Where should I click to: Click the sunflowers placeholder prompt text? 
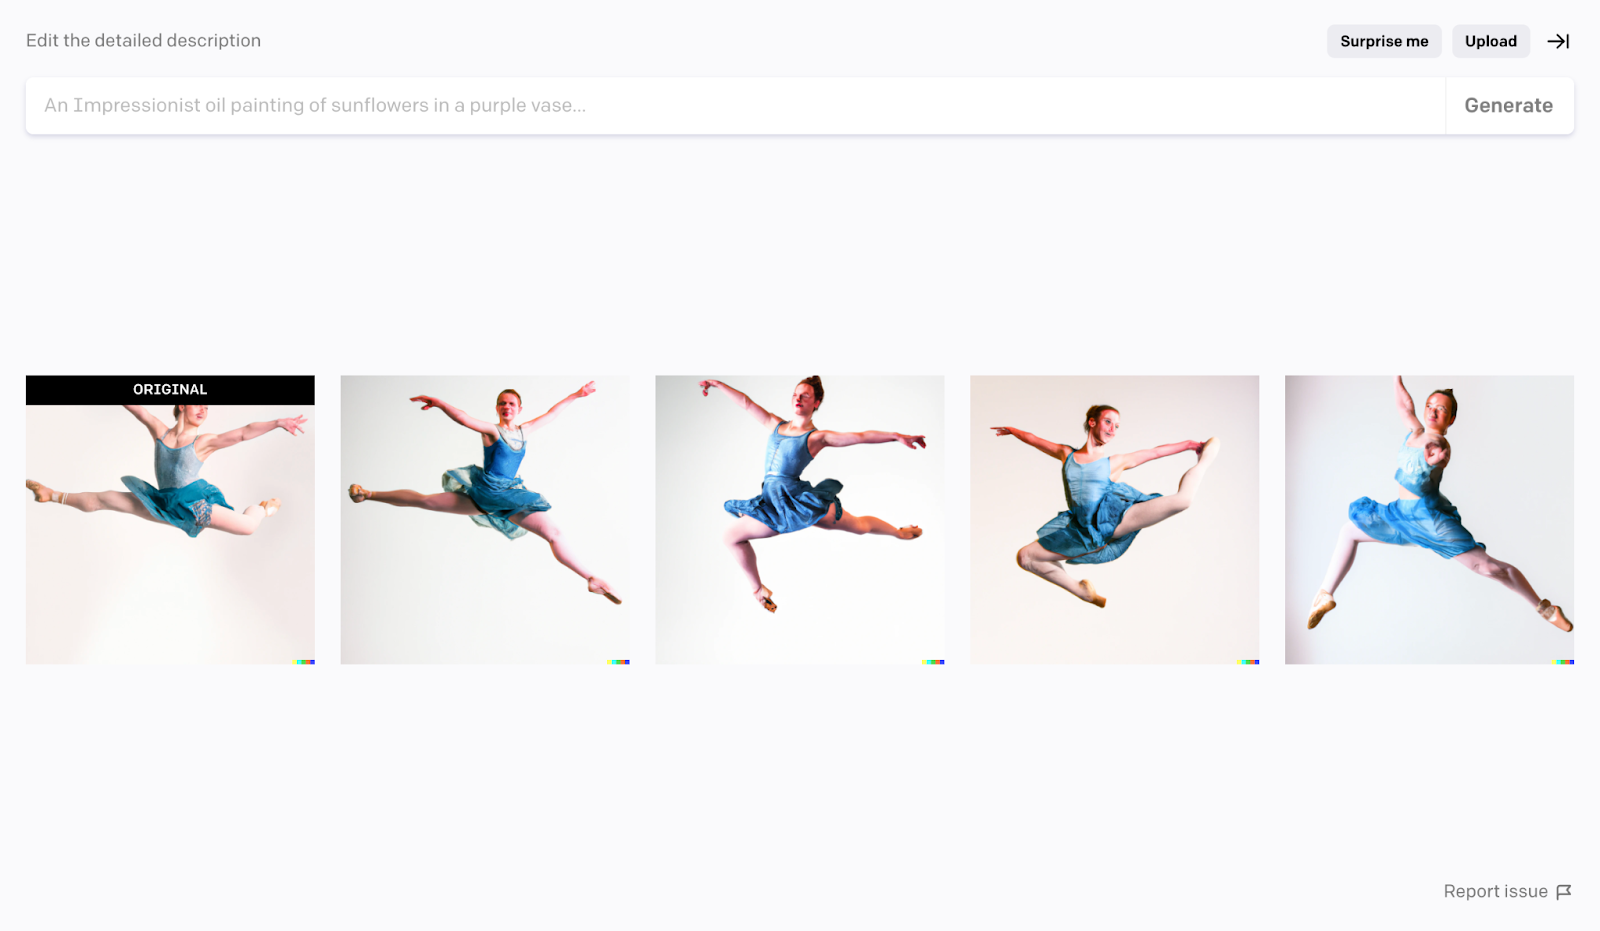[315, 106]
